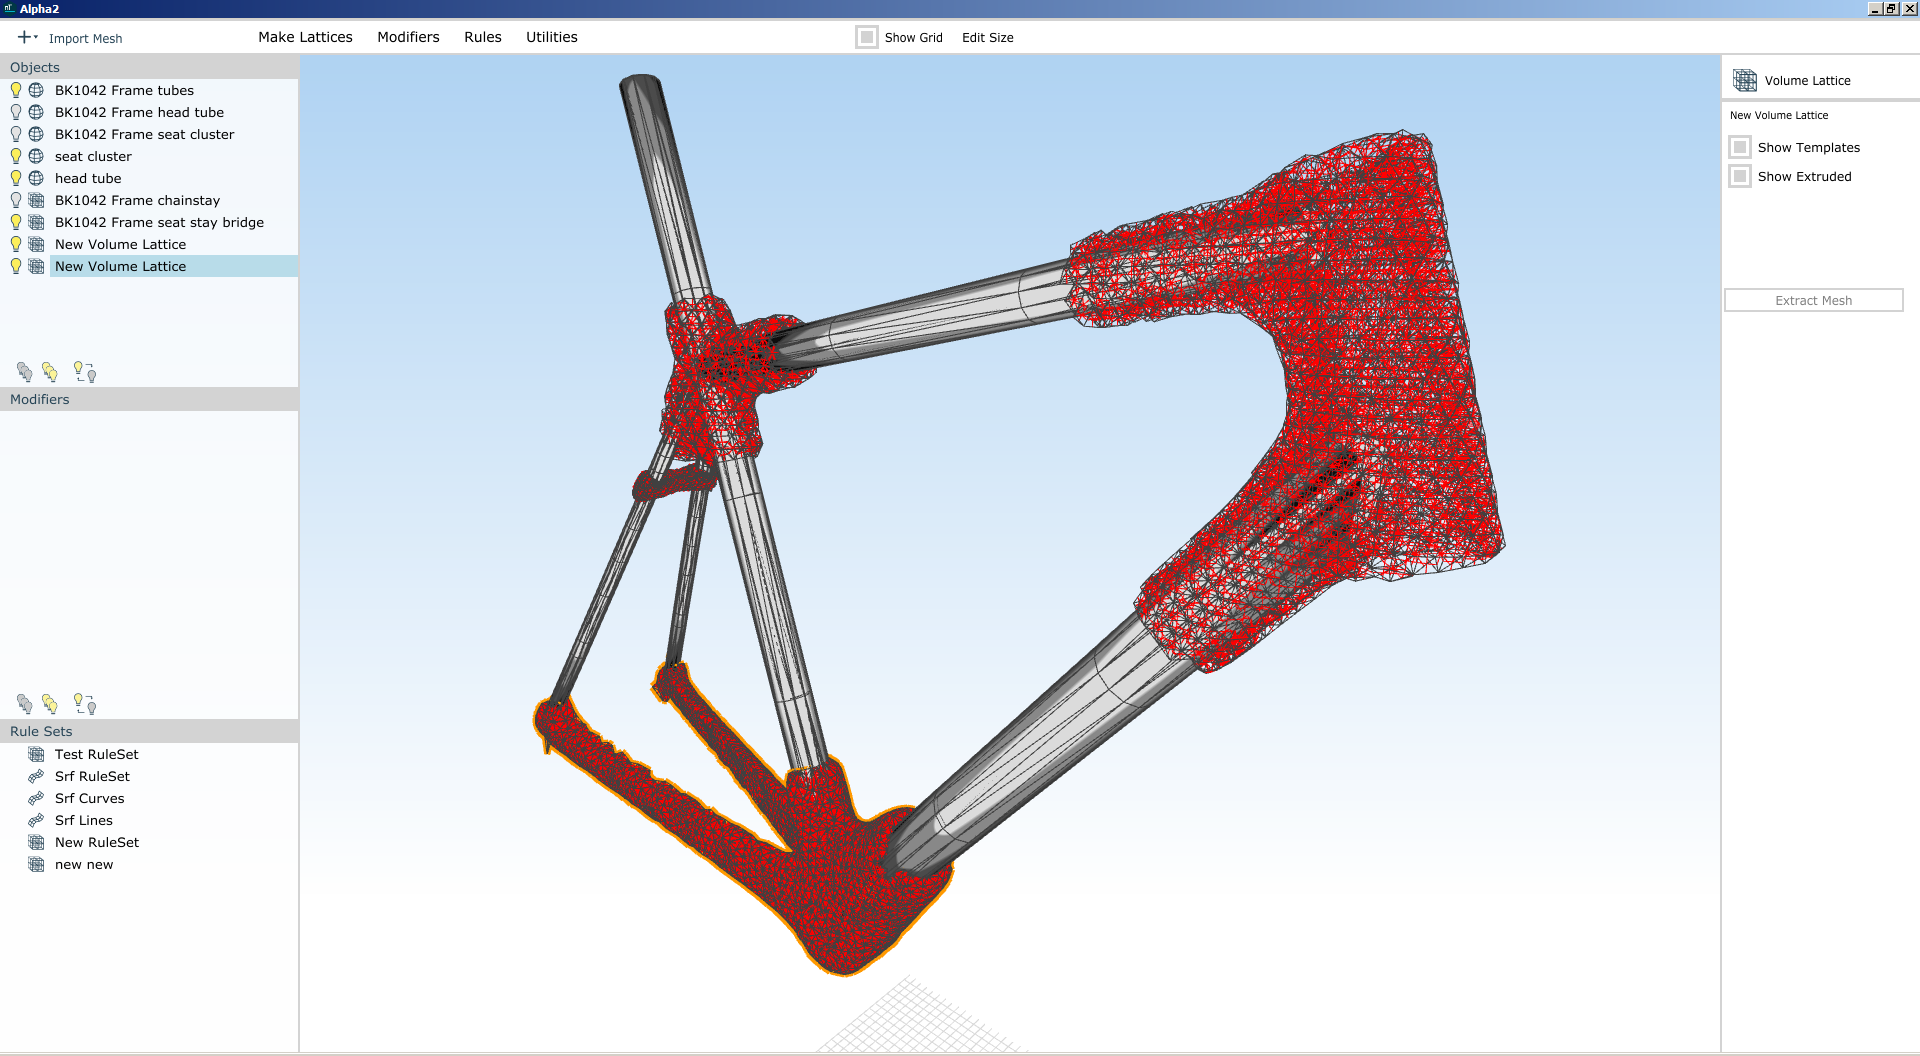Open the Modifiers menu
1920x1056 pixels.
point(408,37)
